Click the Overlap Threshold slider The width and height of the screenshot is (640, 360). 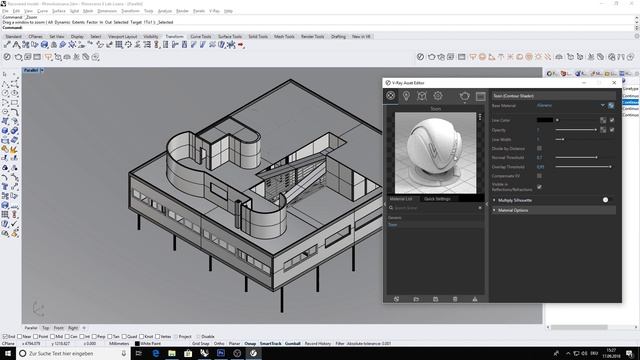tap(583, 167)
